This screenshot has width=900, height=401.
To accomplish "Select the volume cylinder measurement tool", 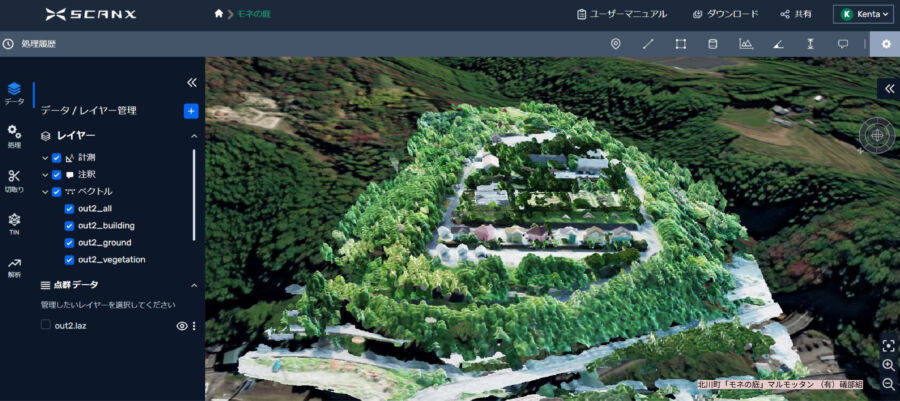I will click(712, 44).
